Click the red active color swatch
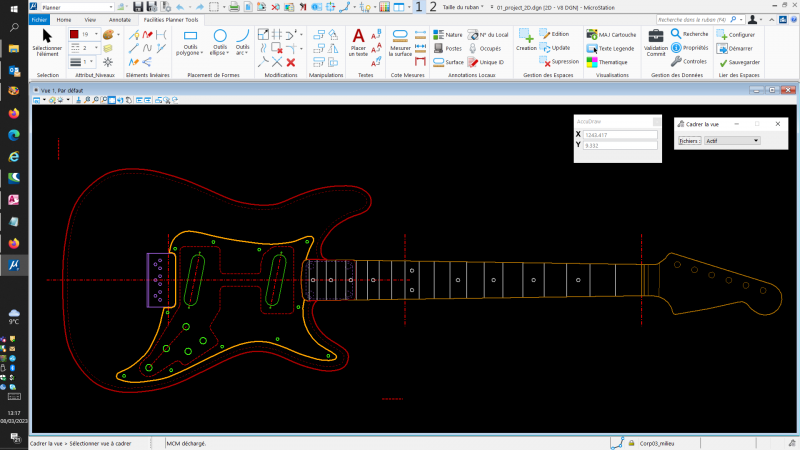Image resolution: width=800 pixels, height=450 pixels. coord(74,34)
